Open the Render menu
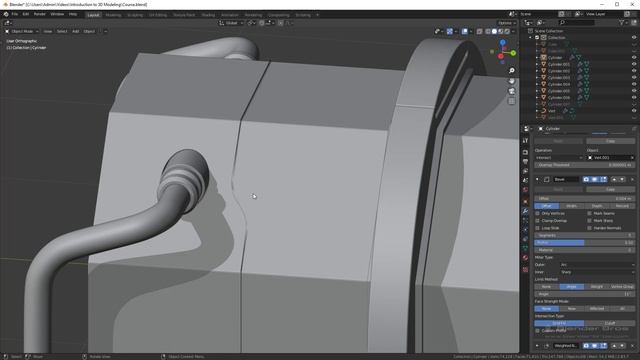The height and width of the screenshot is (360, 640). (40, 14)
